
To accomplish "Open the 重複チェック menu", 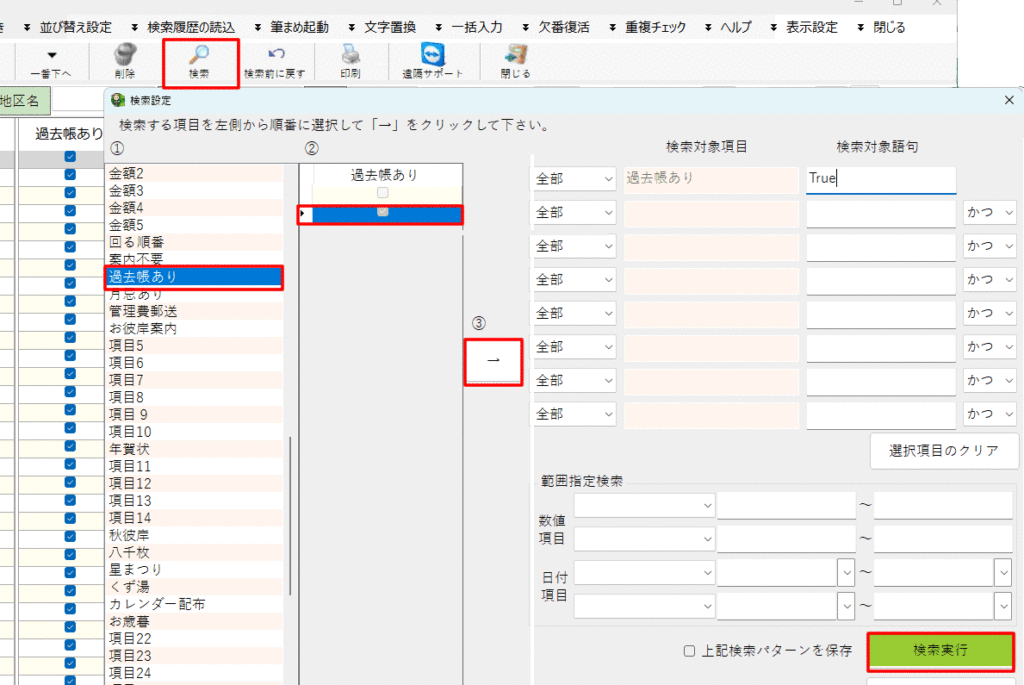I will tap(648, 27).
